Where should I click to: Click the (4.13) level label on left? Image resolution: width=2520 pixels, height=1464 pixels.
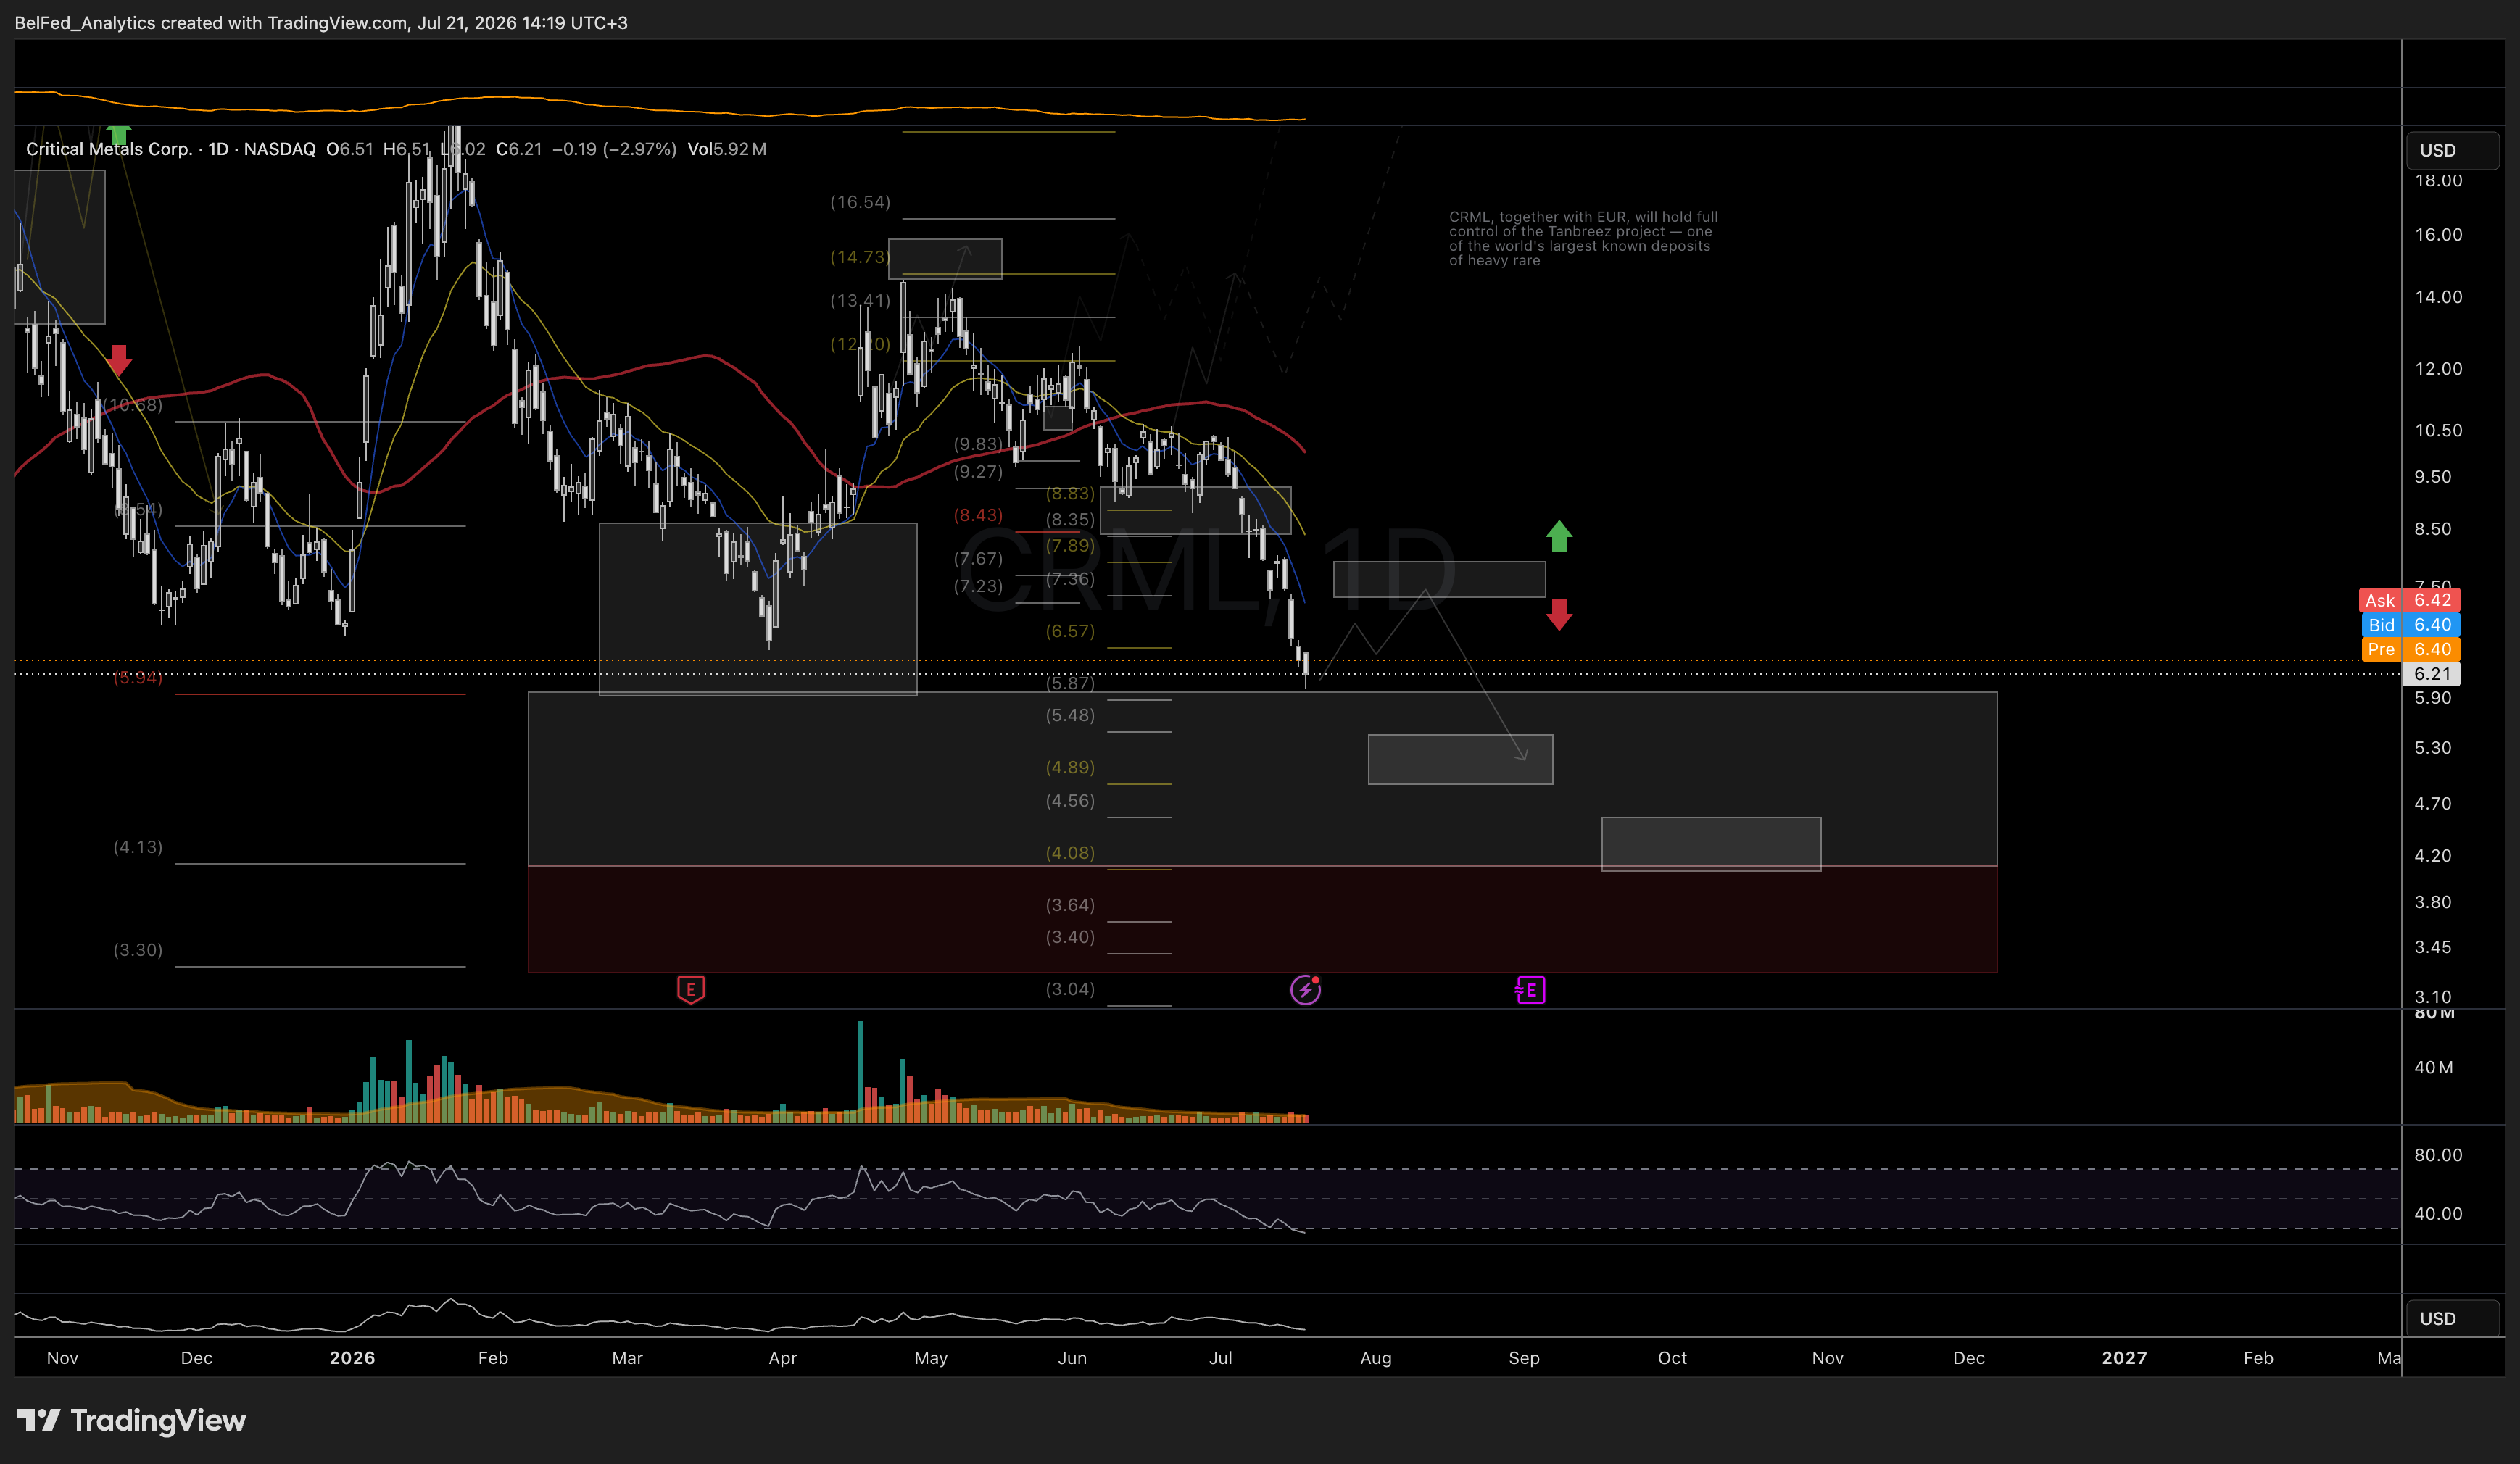(x=138, y=847)
